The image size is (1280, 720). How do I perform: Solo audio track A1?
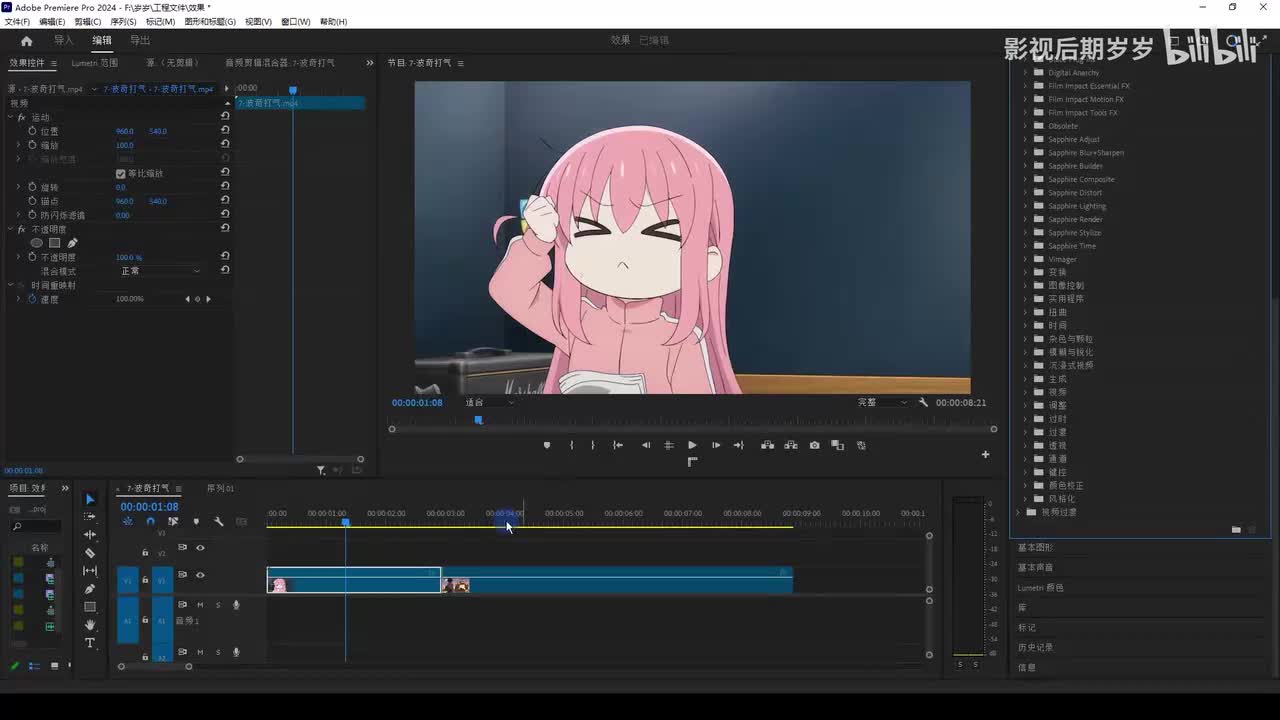click(218, 605)
